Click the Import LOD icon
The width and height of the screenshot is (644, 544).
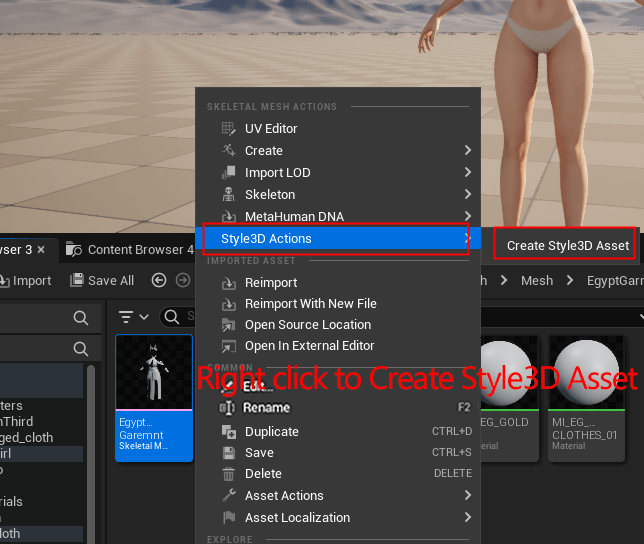tap(229, 172)
